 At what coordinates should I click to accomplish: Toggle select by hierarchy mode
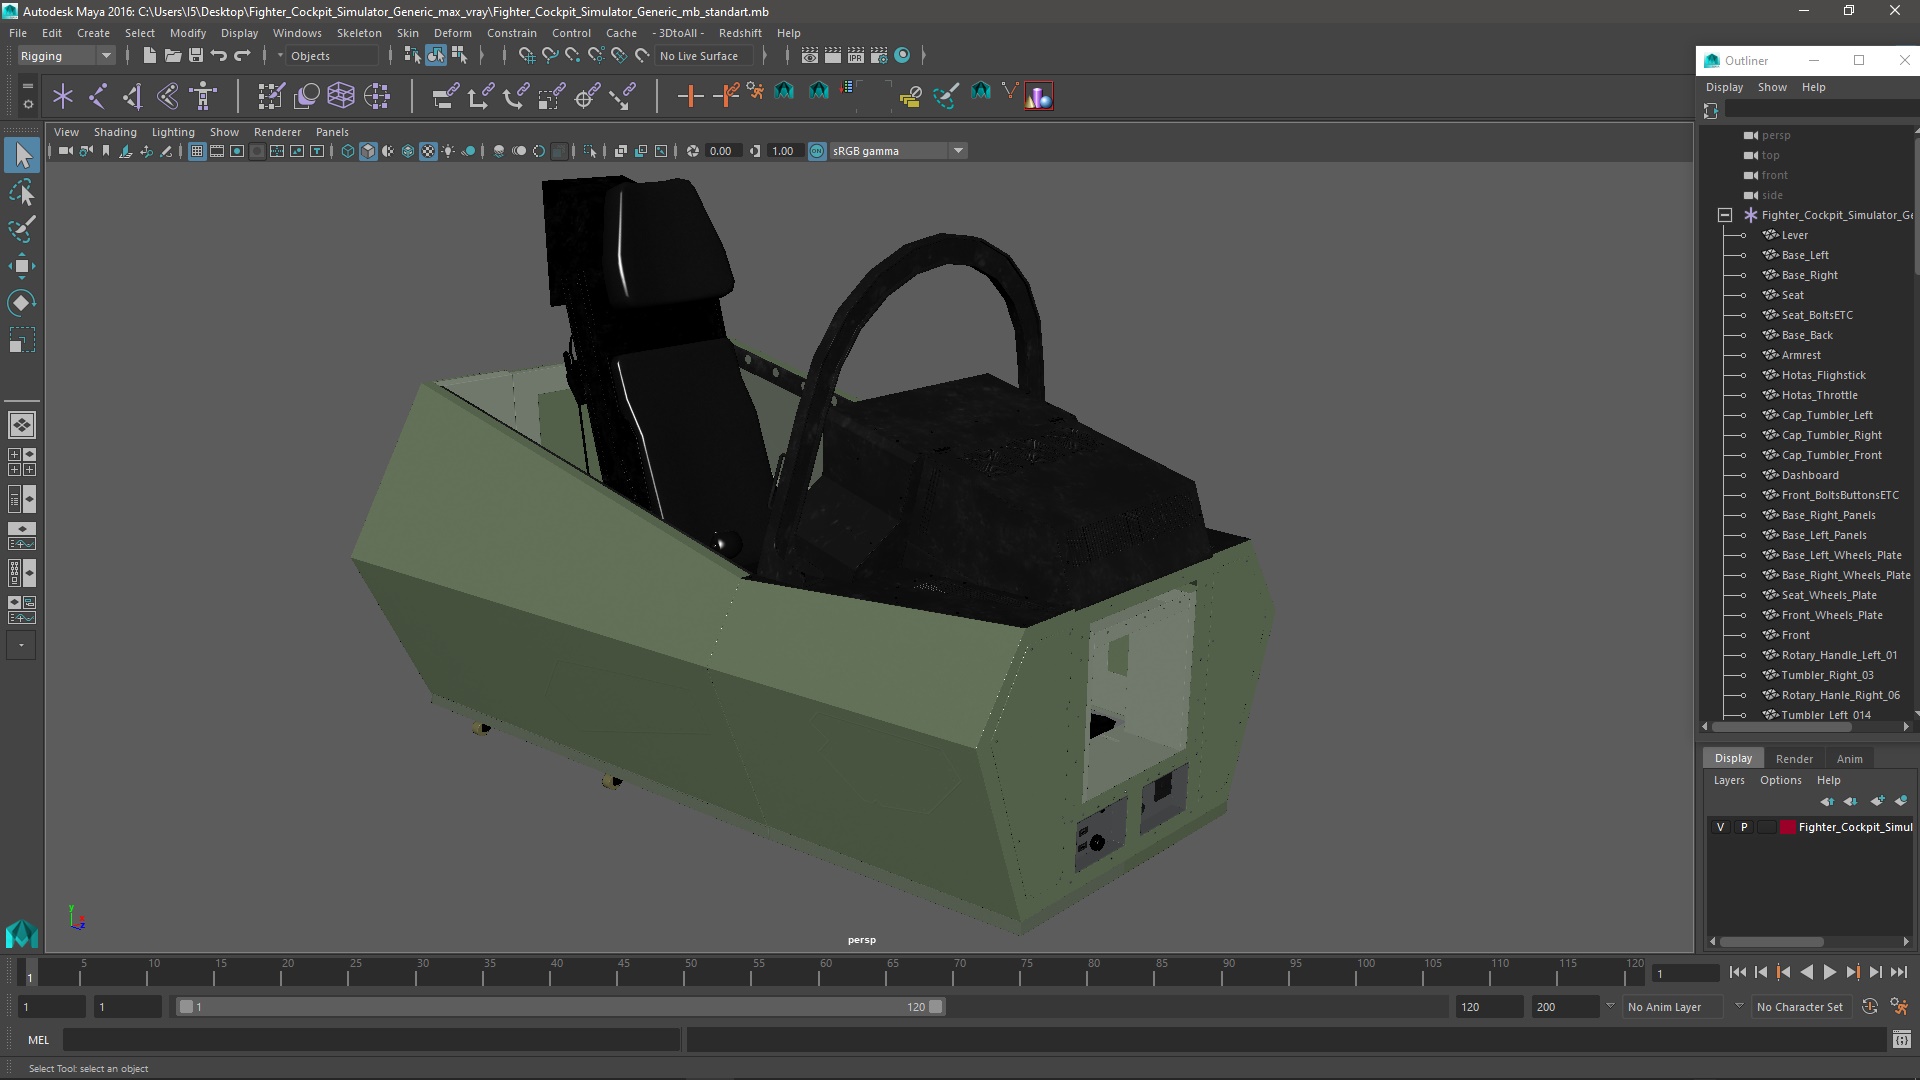point(412,56)
